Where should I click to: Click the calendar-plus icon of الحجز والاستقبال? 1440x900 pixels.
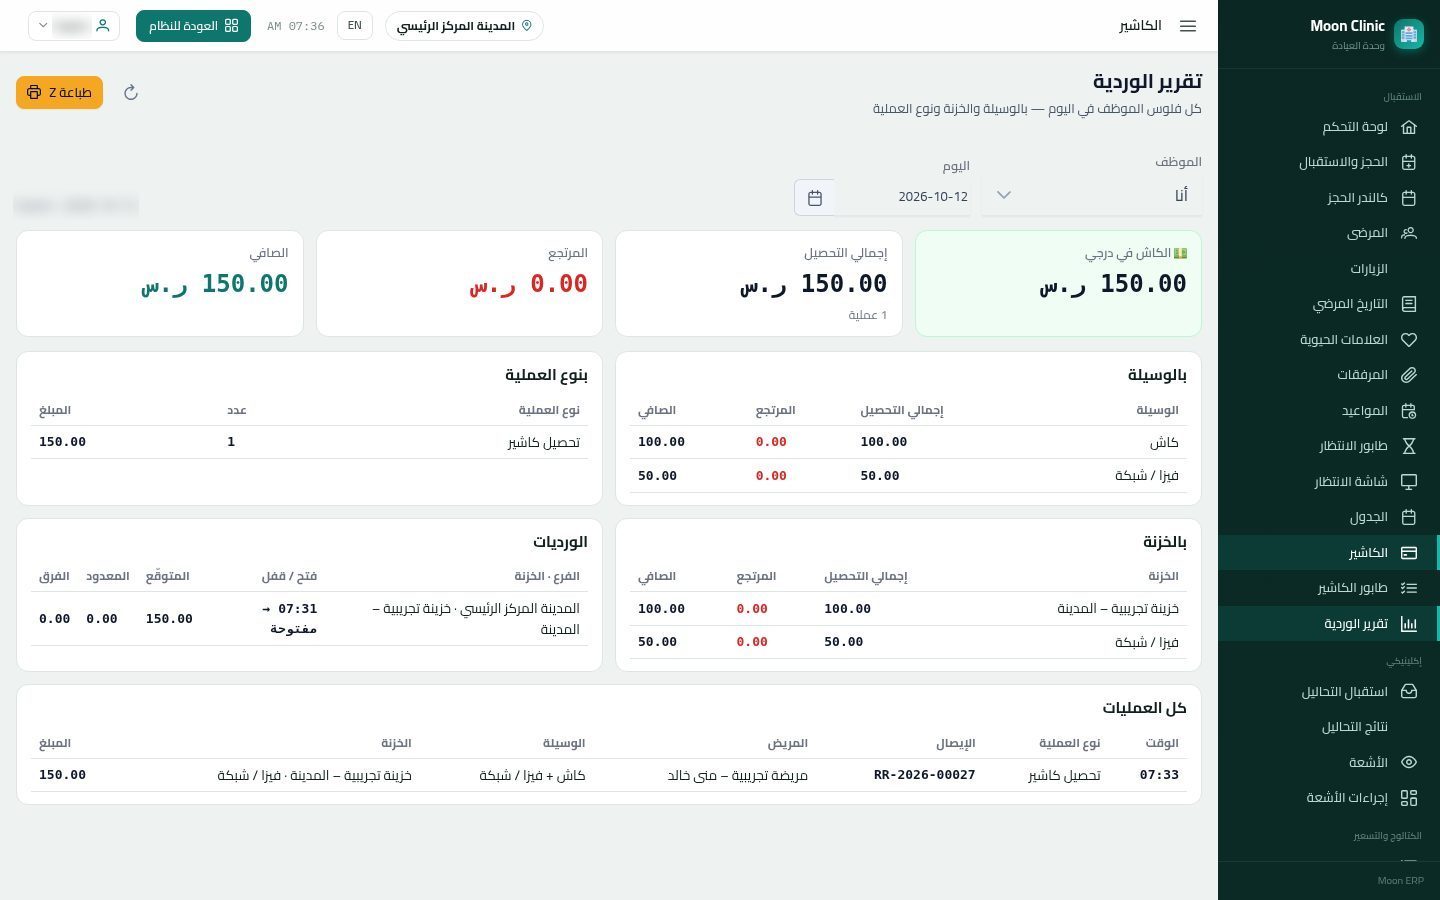tap(1409, 162)
